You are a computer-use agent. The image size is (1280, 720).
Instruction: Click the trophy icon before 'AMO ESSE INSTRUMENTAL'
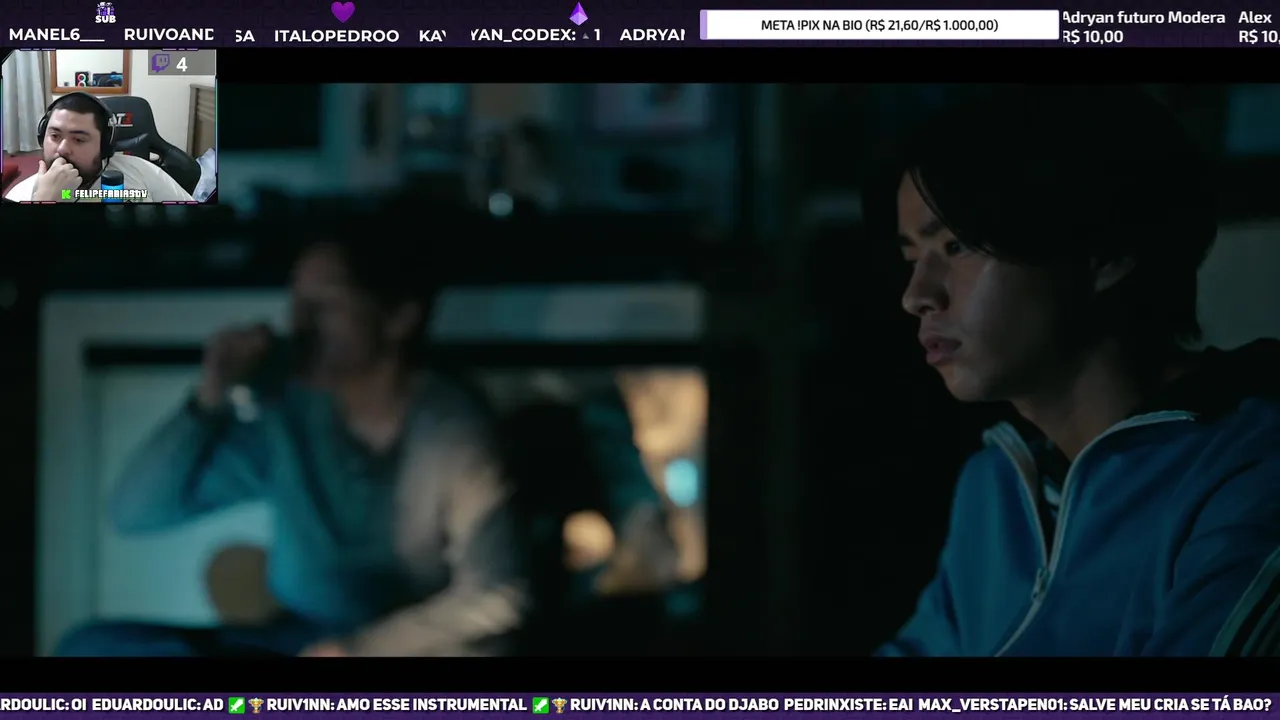click(x=256, y=705)
